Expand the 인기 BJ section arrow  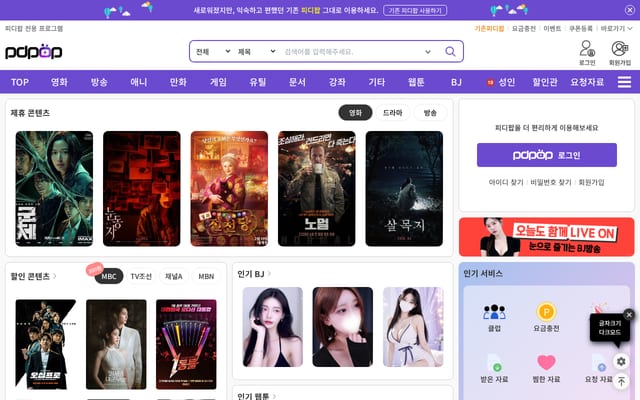269,274
